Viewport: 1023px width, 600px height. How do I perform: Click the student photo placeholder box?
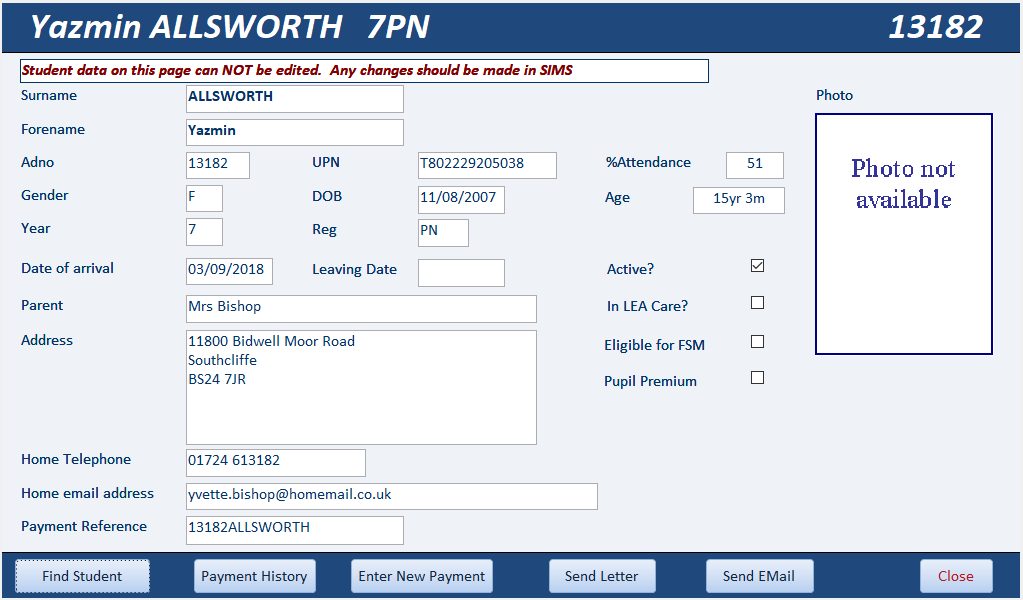(904, 234)
